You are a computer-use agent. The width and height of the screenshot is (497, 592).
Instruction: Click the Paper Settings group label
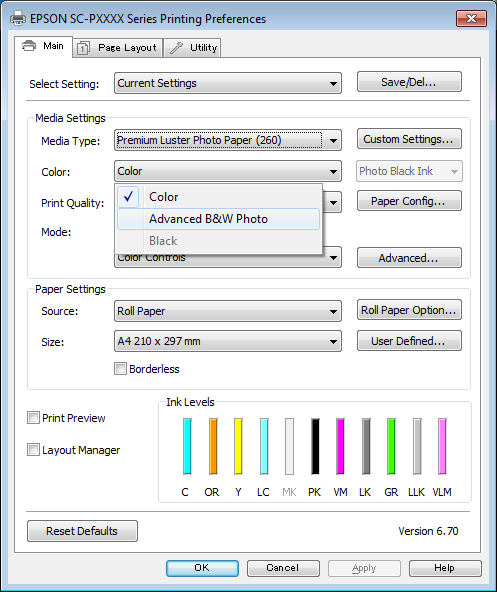(x=70, y=289)
